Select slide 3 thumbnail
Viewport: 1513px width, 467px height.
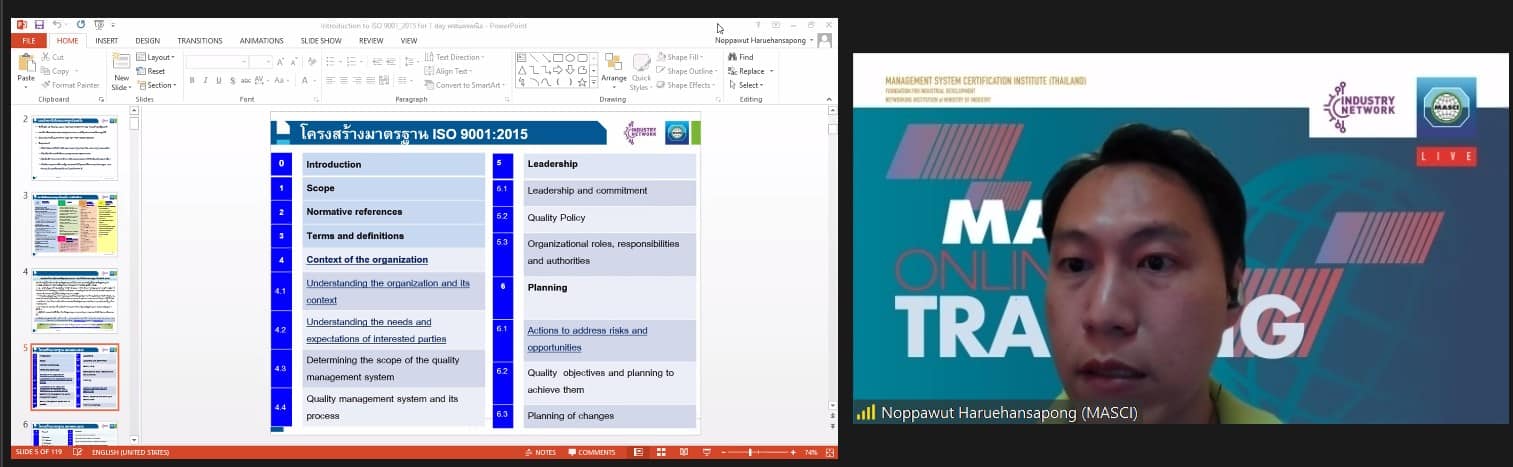75,225
